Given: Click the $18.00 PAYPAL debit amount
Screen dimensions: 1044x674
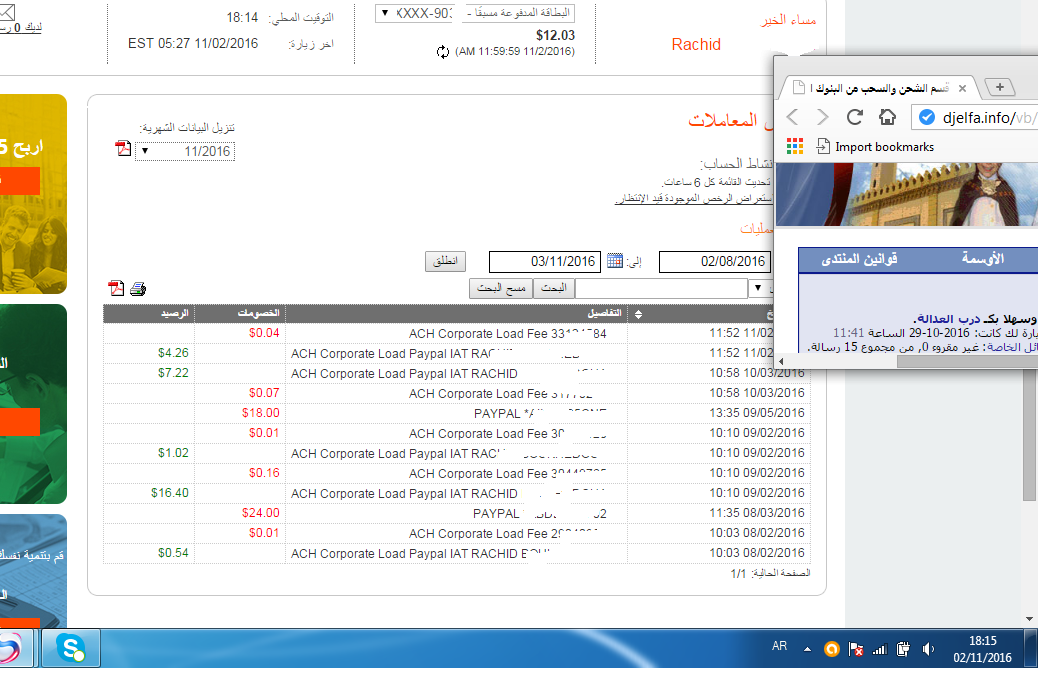Looking at the screenshot, I should coord(261,413).
